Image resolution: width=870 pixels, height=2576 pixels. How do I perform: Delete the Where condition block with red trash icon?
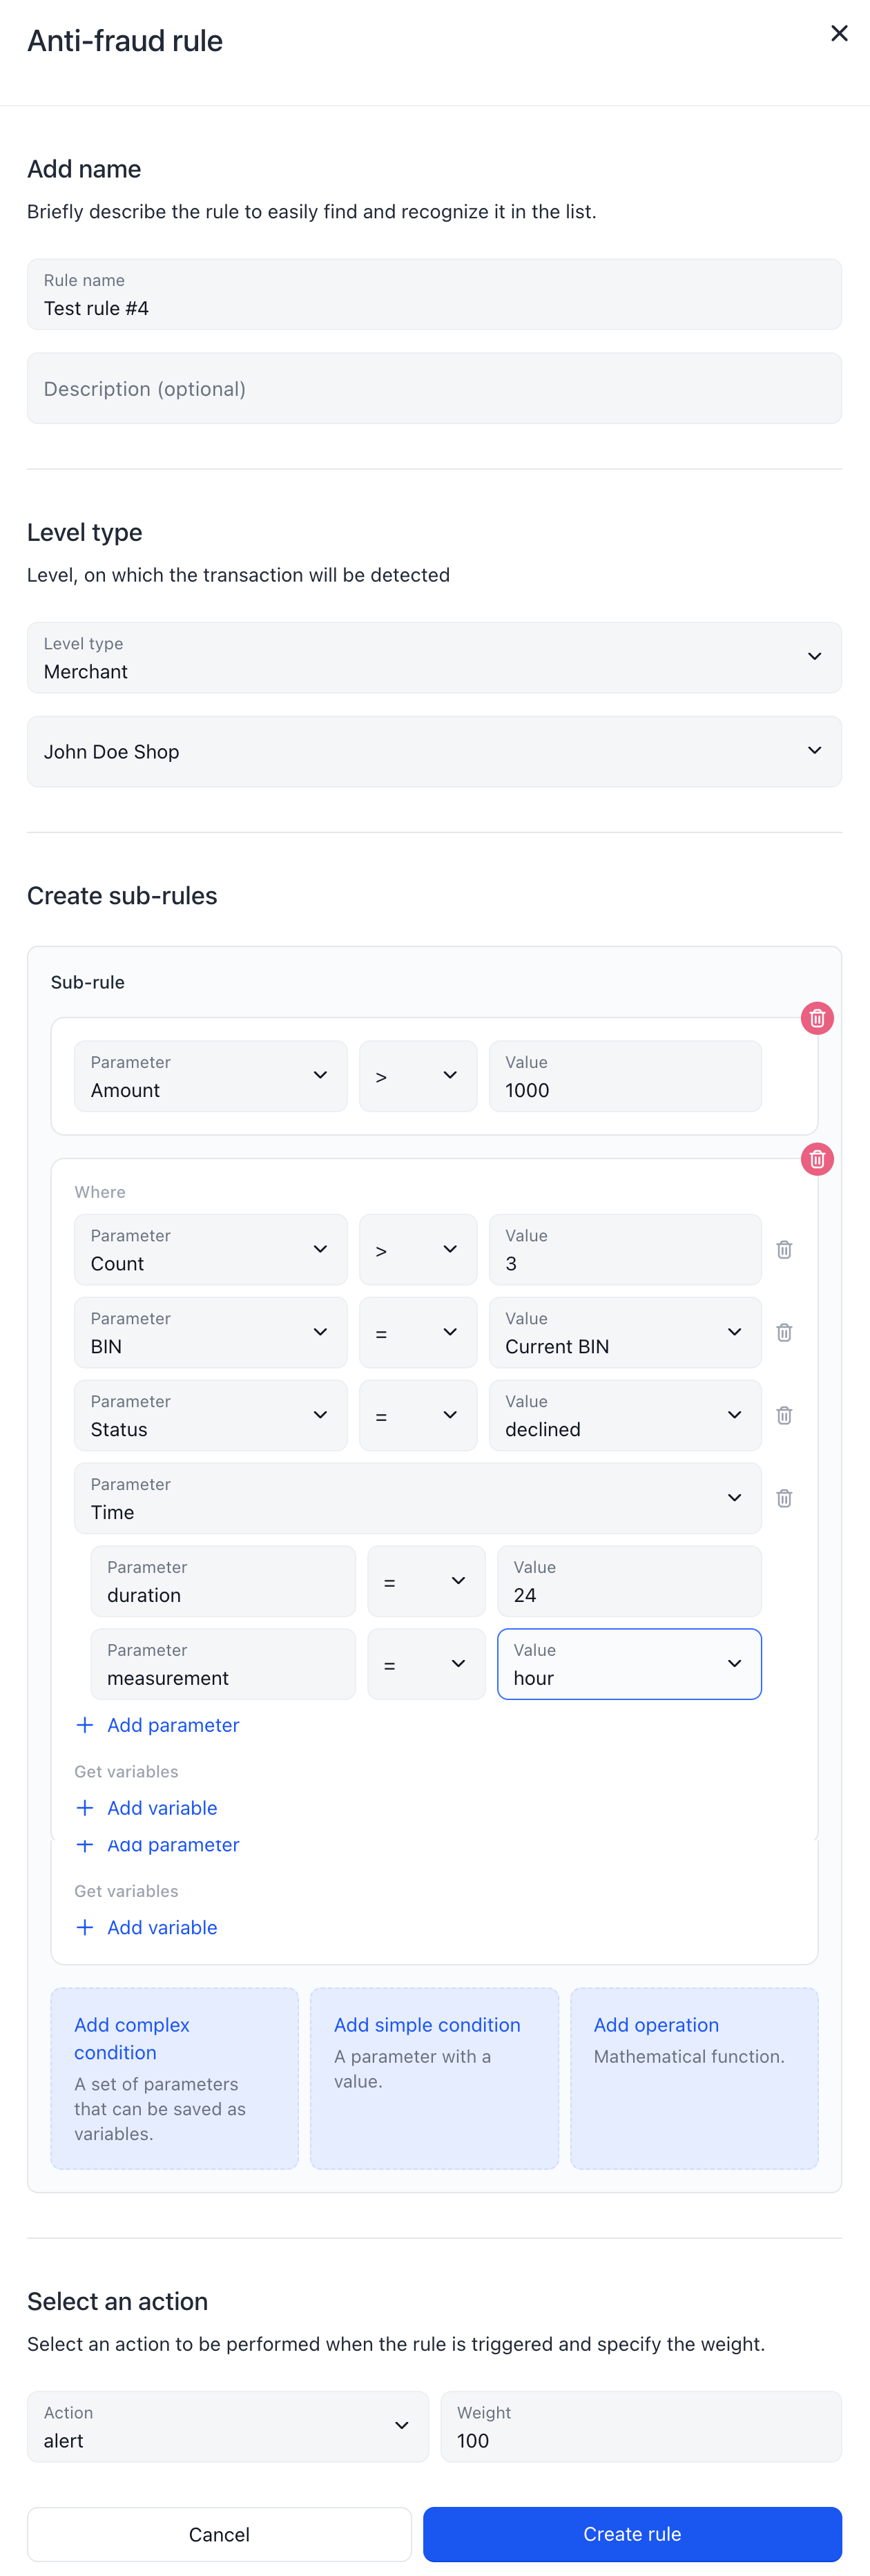[x=817, y=1159]
